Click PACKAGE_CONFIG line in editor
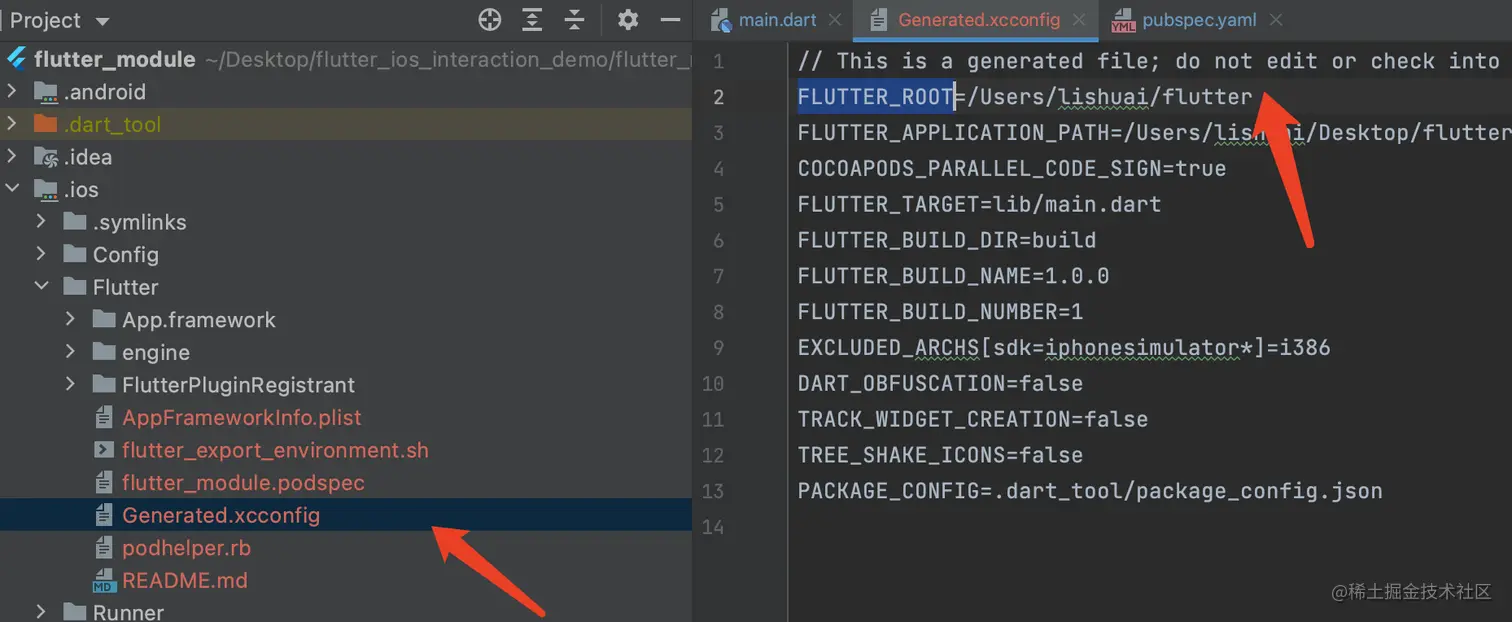This screenshot has width=1512, height=622. click(x=1090, y=491)
